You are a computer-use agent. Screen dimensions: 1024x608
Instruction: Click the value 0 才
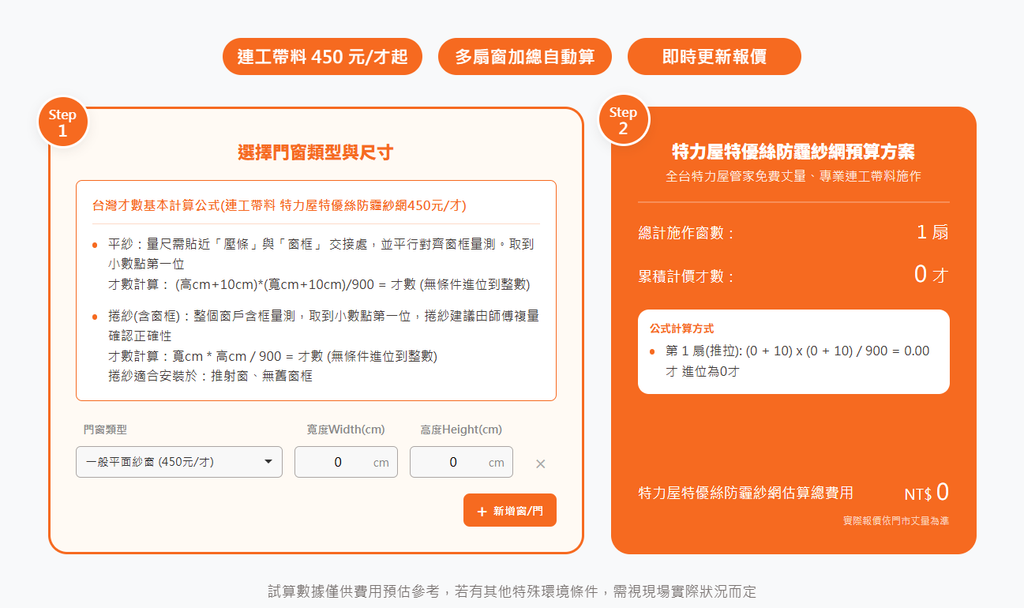pyautogui.click(x=931, y=274)
